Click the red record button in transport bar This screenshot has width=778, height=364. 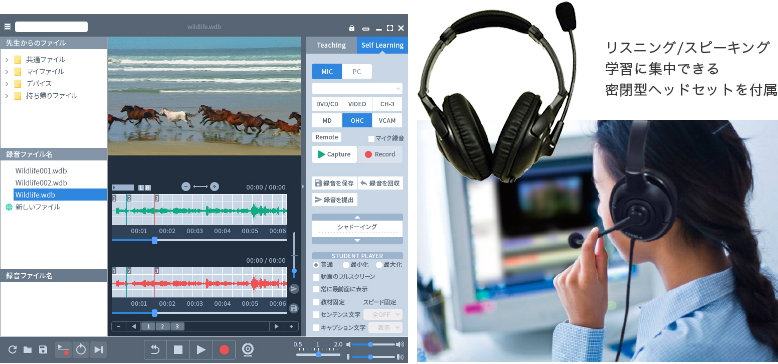224,350
